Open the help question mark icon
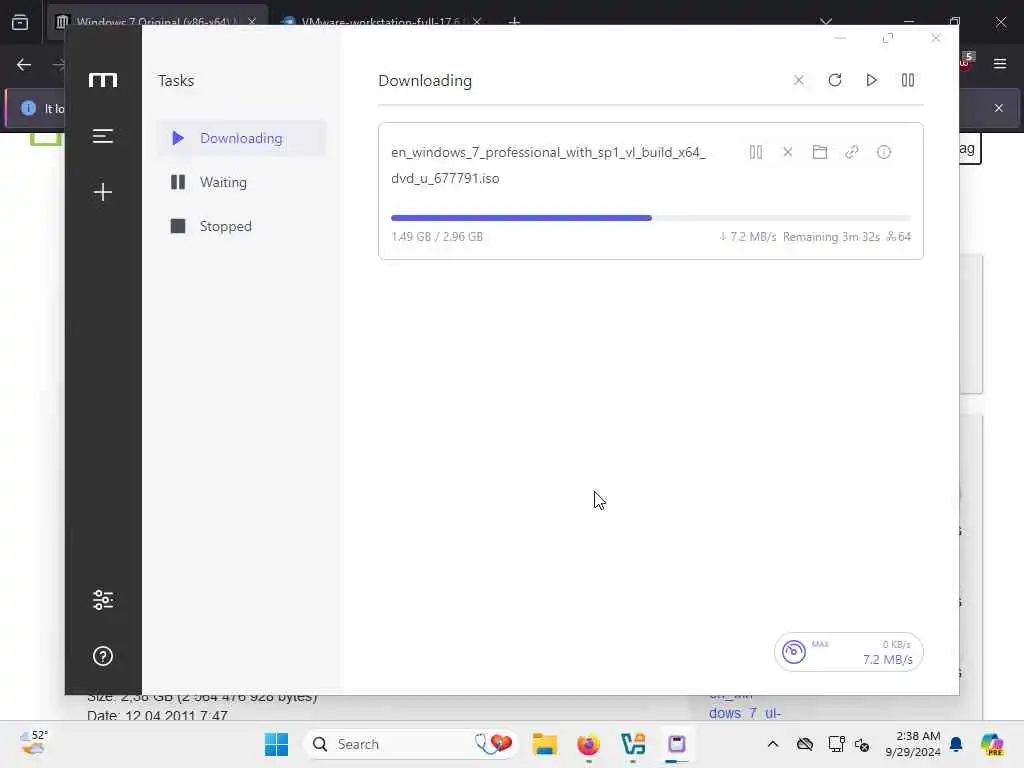 pyautogui.click(x=103, y=656)
